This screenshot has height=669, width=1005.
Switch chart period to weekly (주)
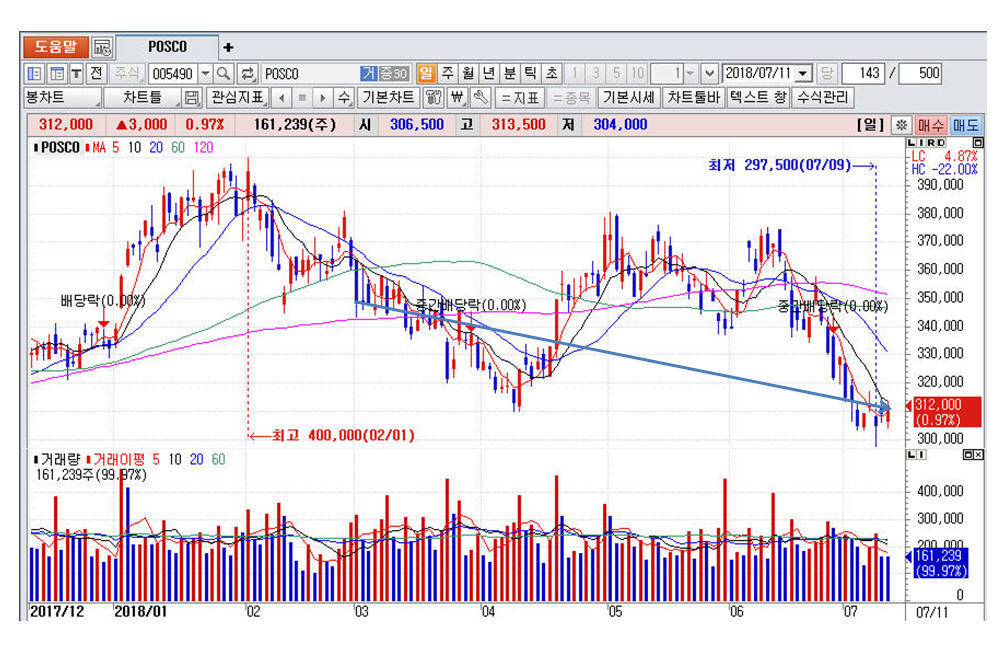coord(447,73)
